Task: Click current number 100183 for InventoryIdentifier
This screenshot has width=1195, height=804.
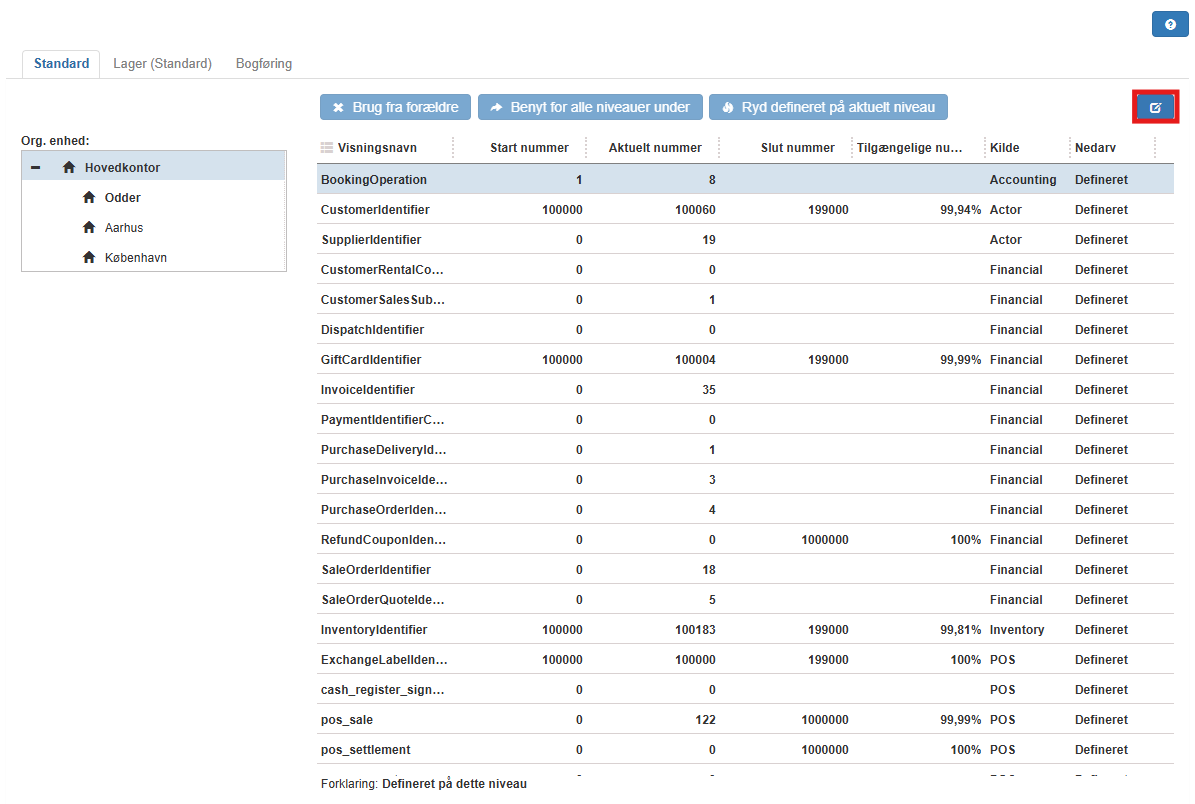Action: tap(695, 629)
